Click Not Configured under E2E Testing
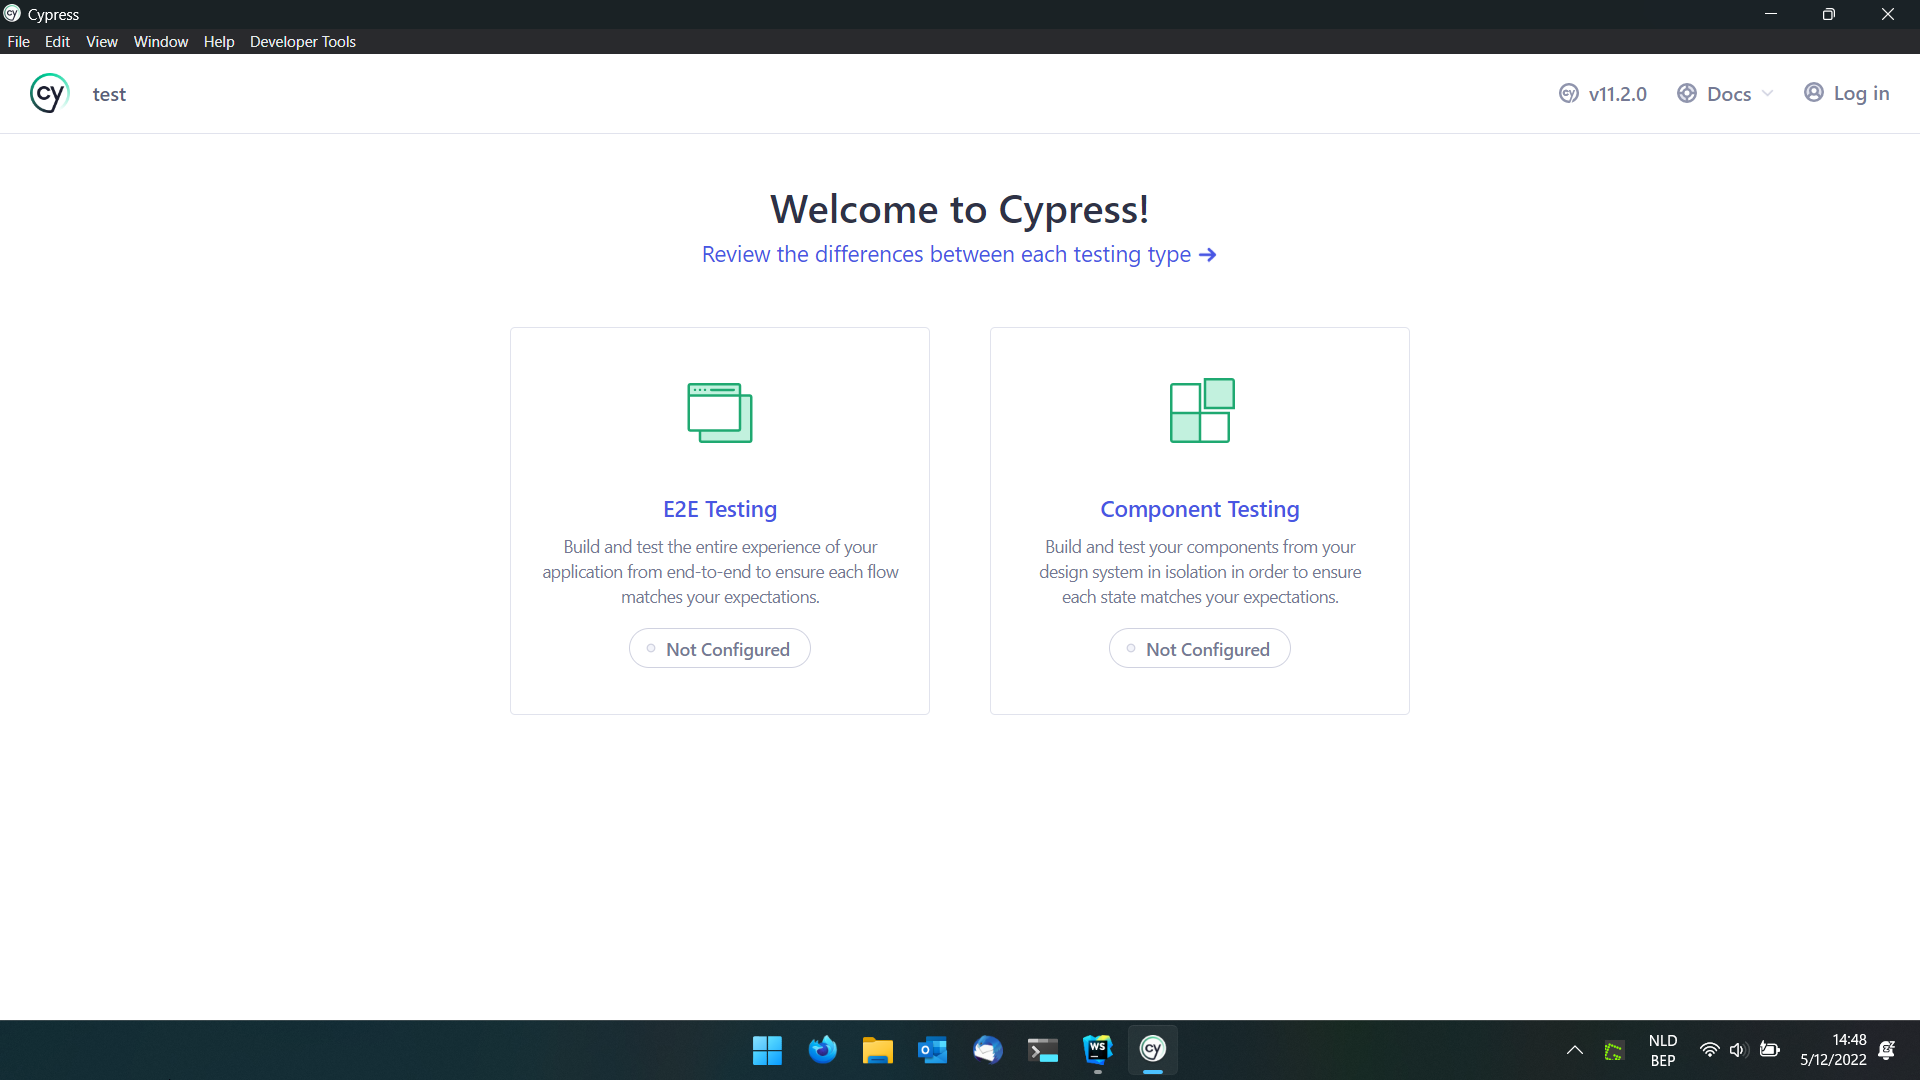Image resolution: width=1920 pixels, height=1080 pixels. (719, 649)
